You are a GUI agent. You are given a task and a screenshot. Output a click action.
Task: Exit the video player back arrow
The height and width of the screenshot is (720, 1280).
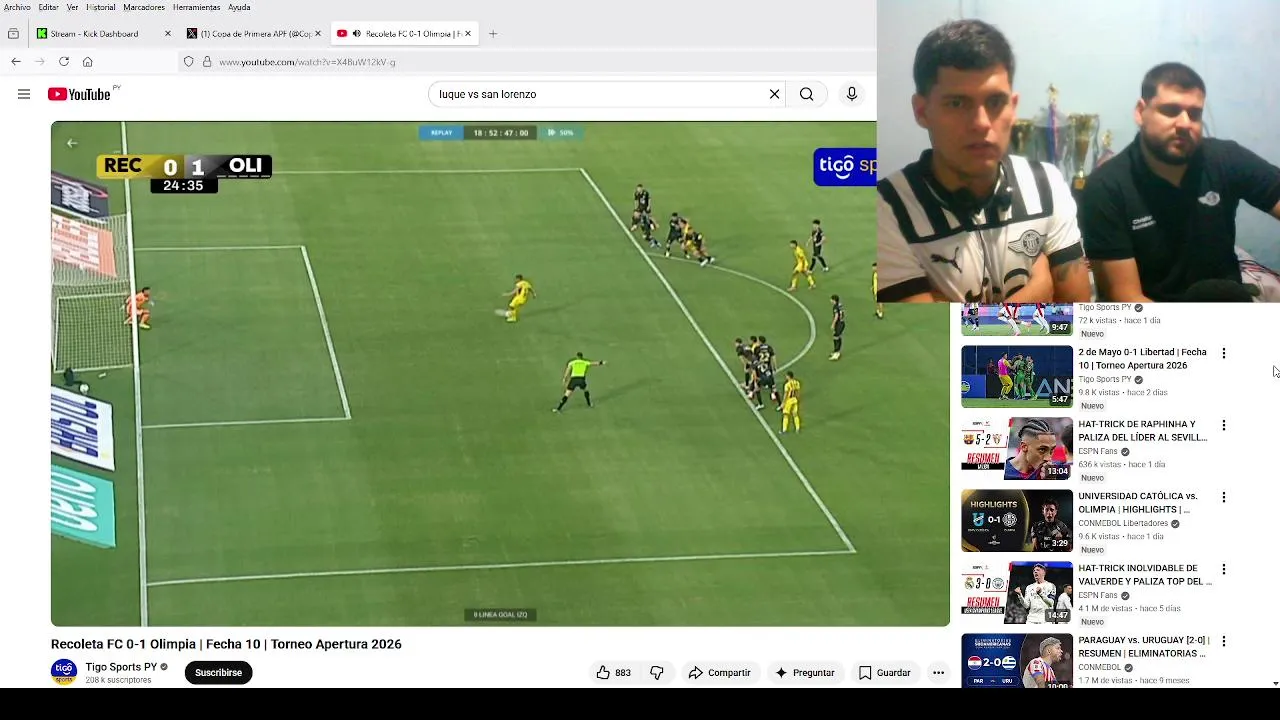(71, 143)
